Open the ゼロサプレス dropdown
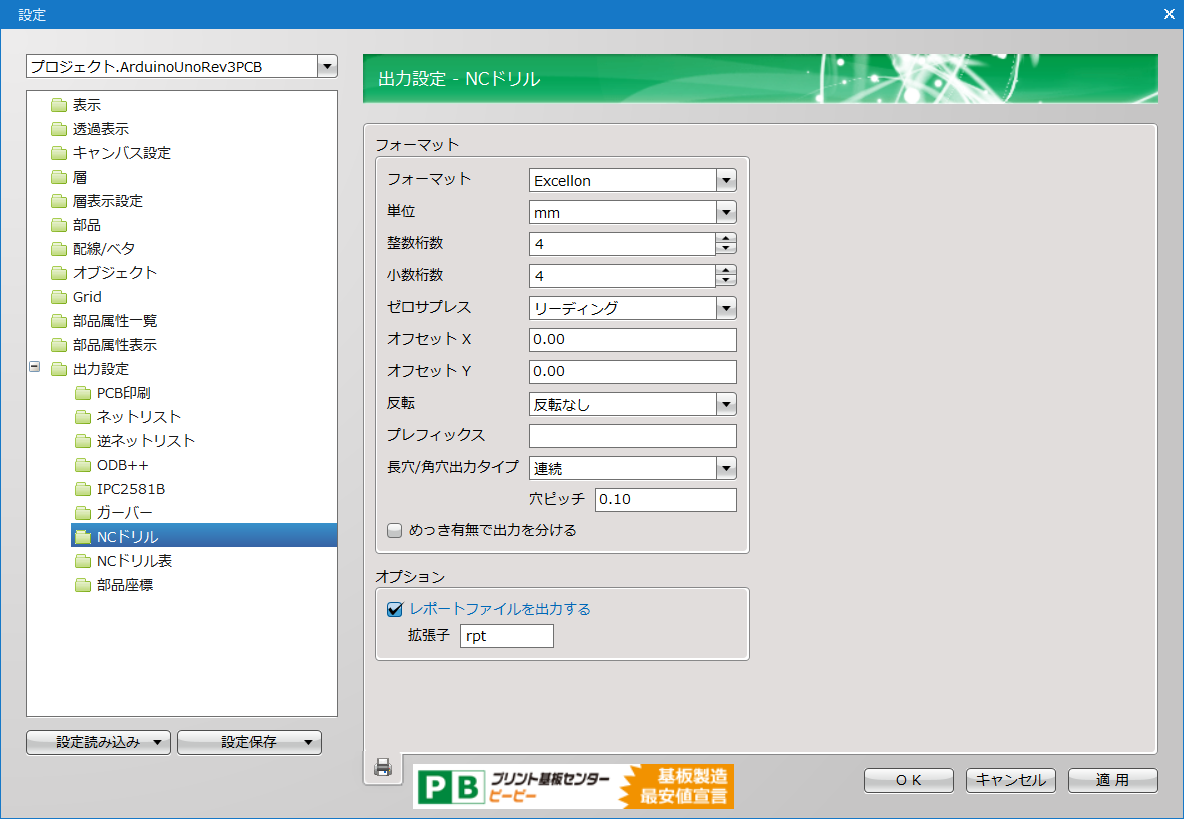Screen dimensions: 1184x819 (726, 308)
